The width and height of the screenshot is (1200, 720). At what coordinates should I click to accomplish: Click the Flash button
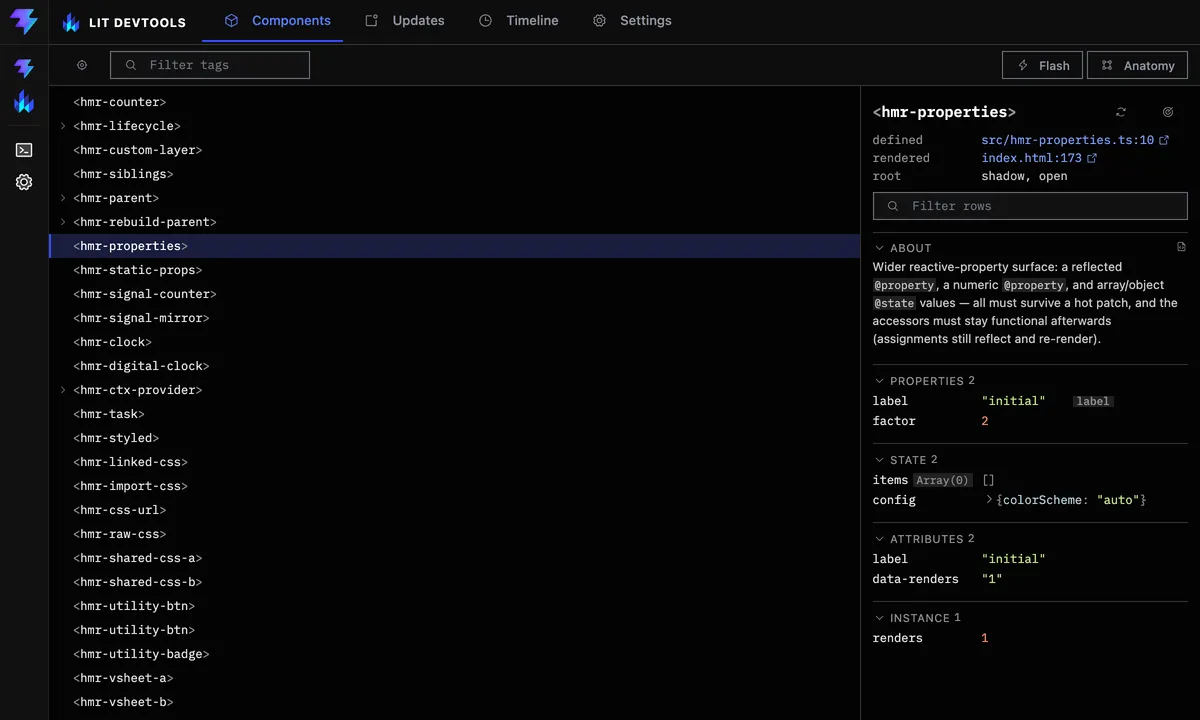[1043, 65]
